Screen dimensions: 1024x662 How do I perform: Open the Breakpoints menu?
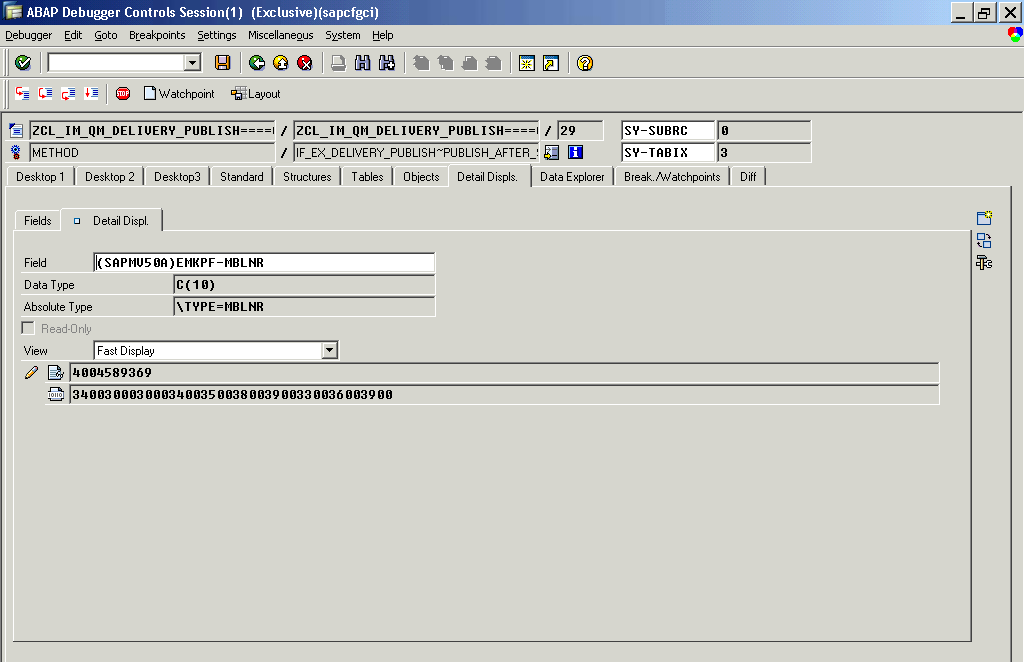coord(157,35)
